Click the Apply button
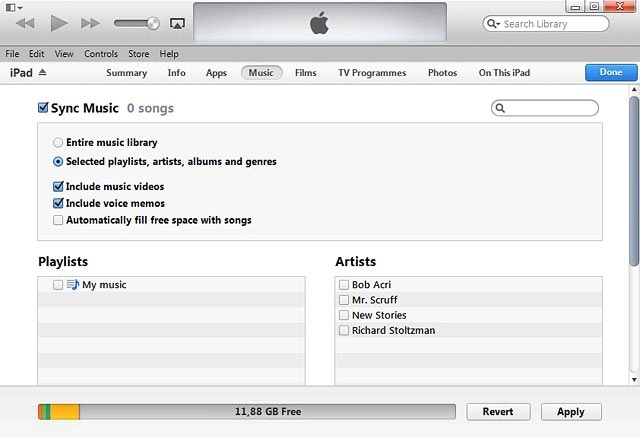This screenshot has height=438, width=640. 570,412
